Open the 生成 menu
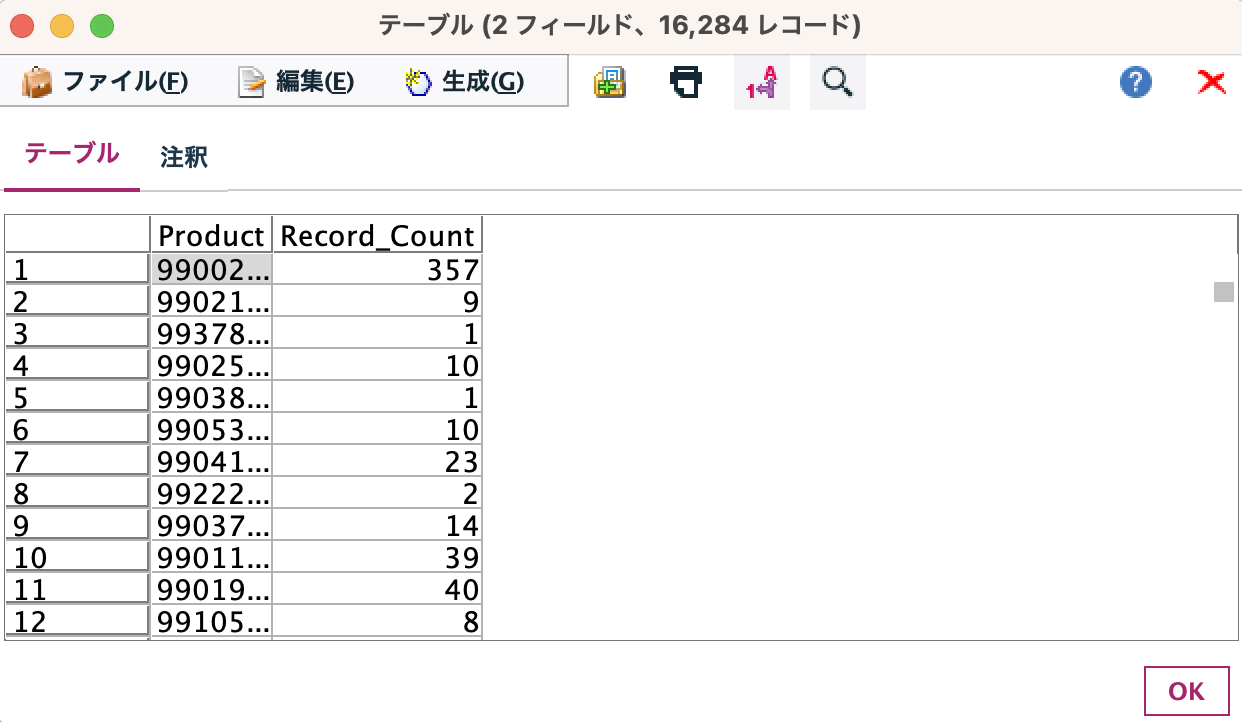The height and width of the screenshot is (722, 1242). [x=482, y=82]
